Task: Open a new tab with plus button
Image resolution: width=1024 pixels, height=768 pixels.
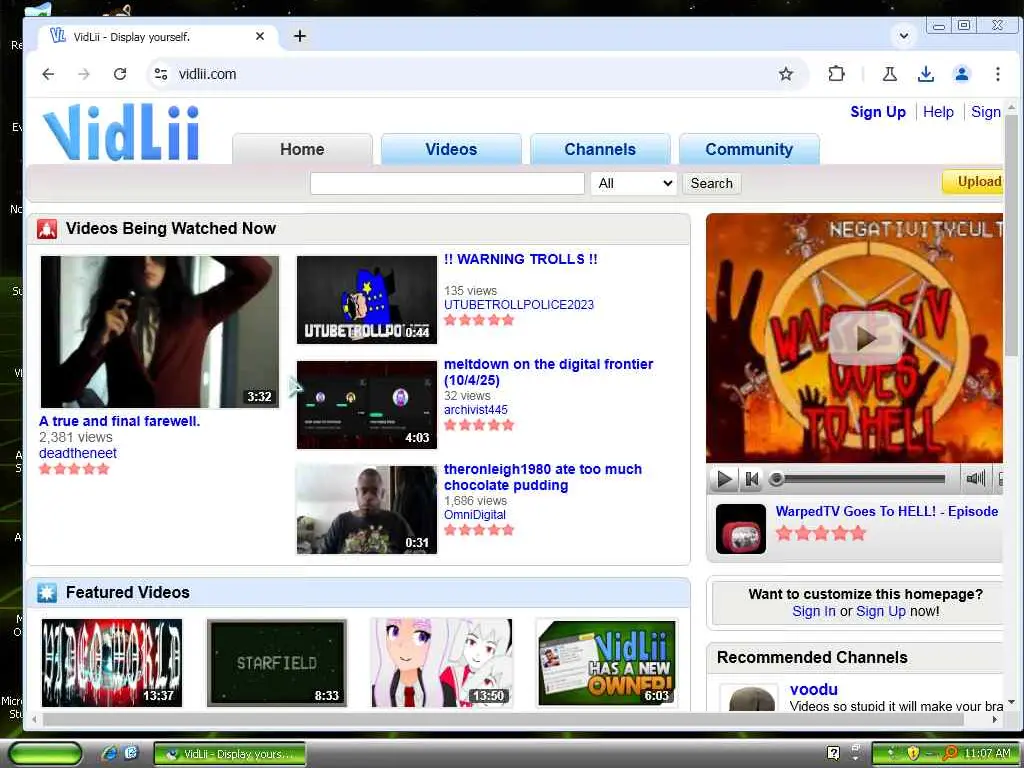Action: [300, 36]
